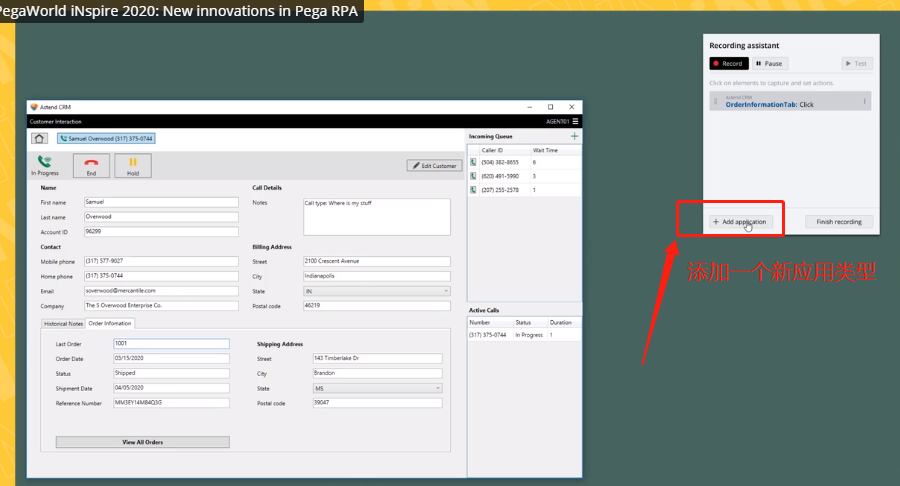Select the OrderInformationTab: Click step
The height and width of the screenshot is (486, 900).
tap(790, 102)
